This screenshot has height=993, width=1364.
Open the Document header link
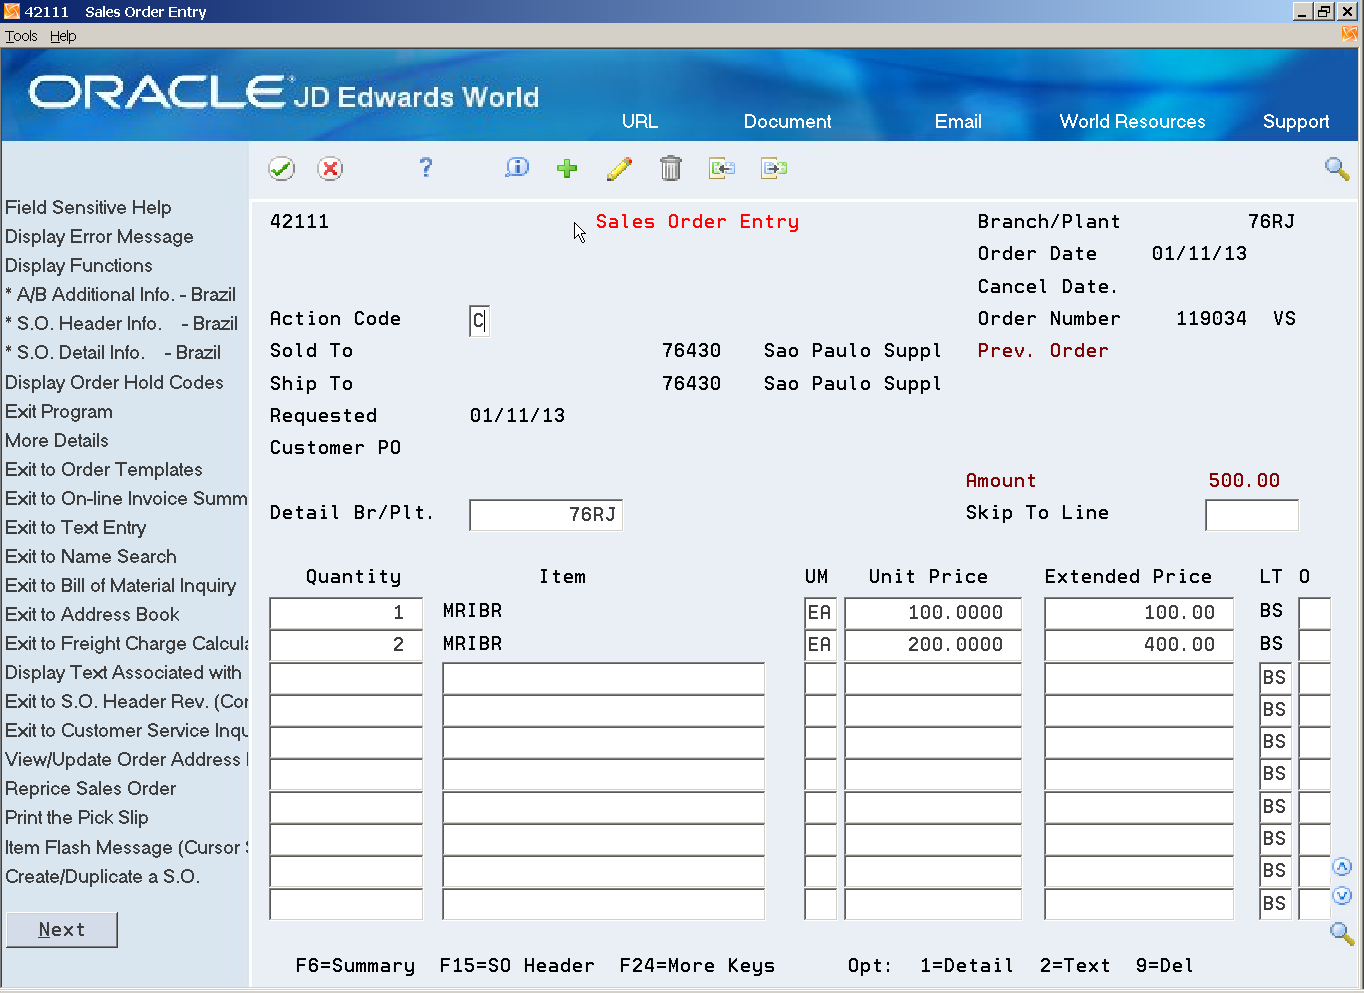click(x=787, y=121)
